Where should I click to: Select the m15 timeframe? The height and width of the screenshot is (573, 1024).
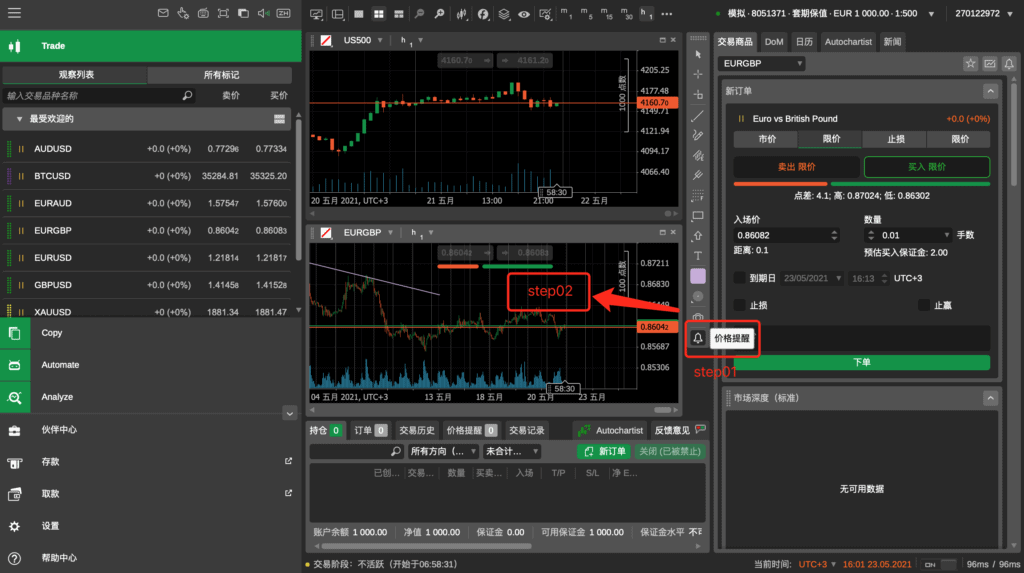pos(607,13)
